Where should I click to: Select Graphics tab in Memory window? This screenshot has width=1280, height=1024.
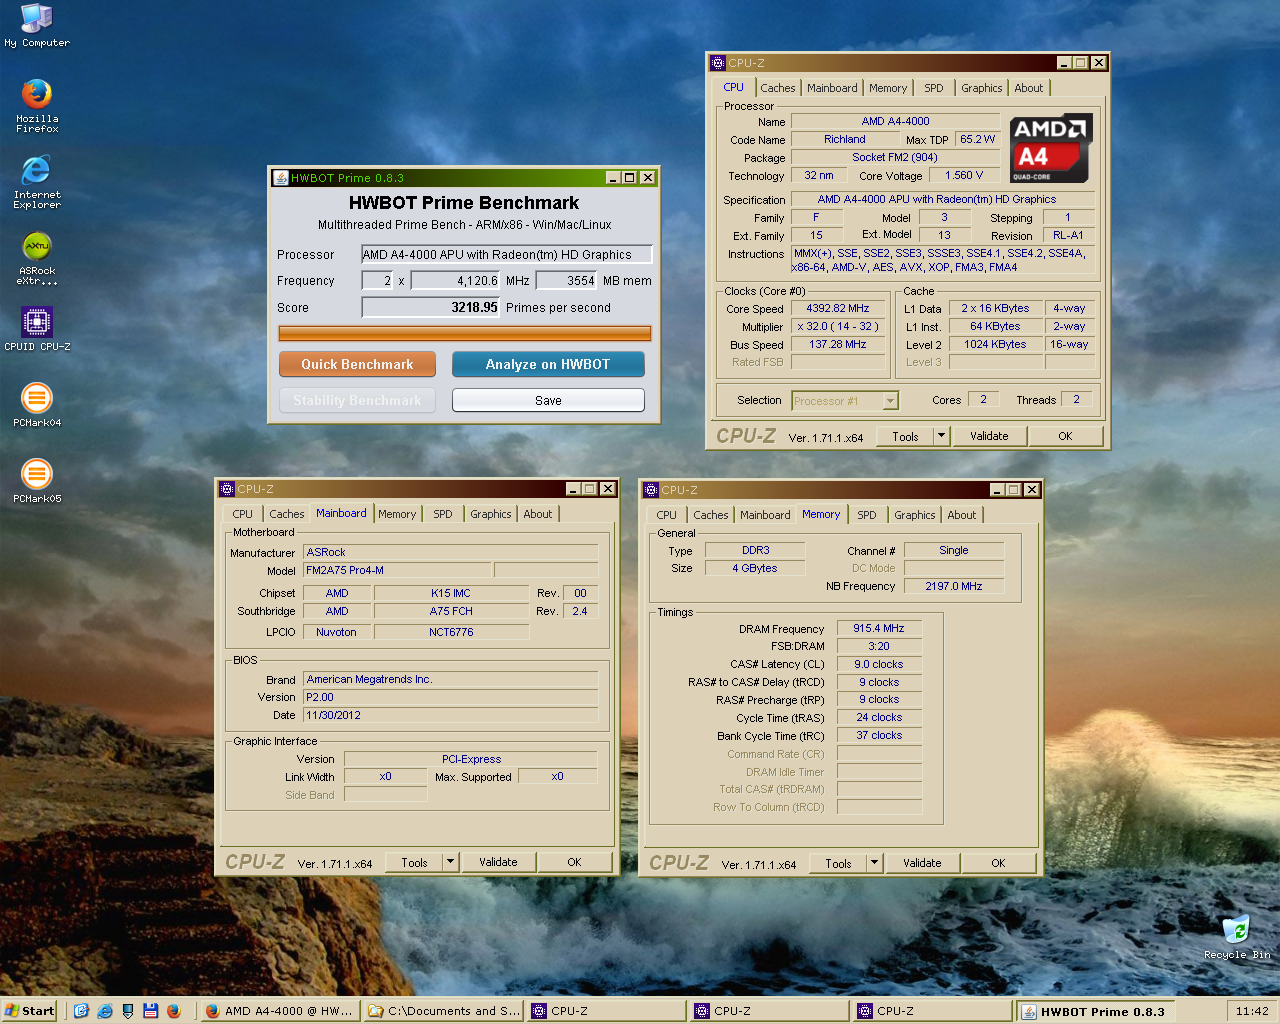(x=915, y=515)
